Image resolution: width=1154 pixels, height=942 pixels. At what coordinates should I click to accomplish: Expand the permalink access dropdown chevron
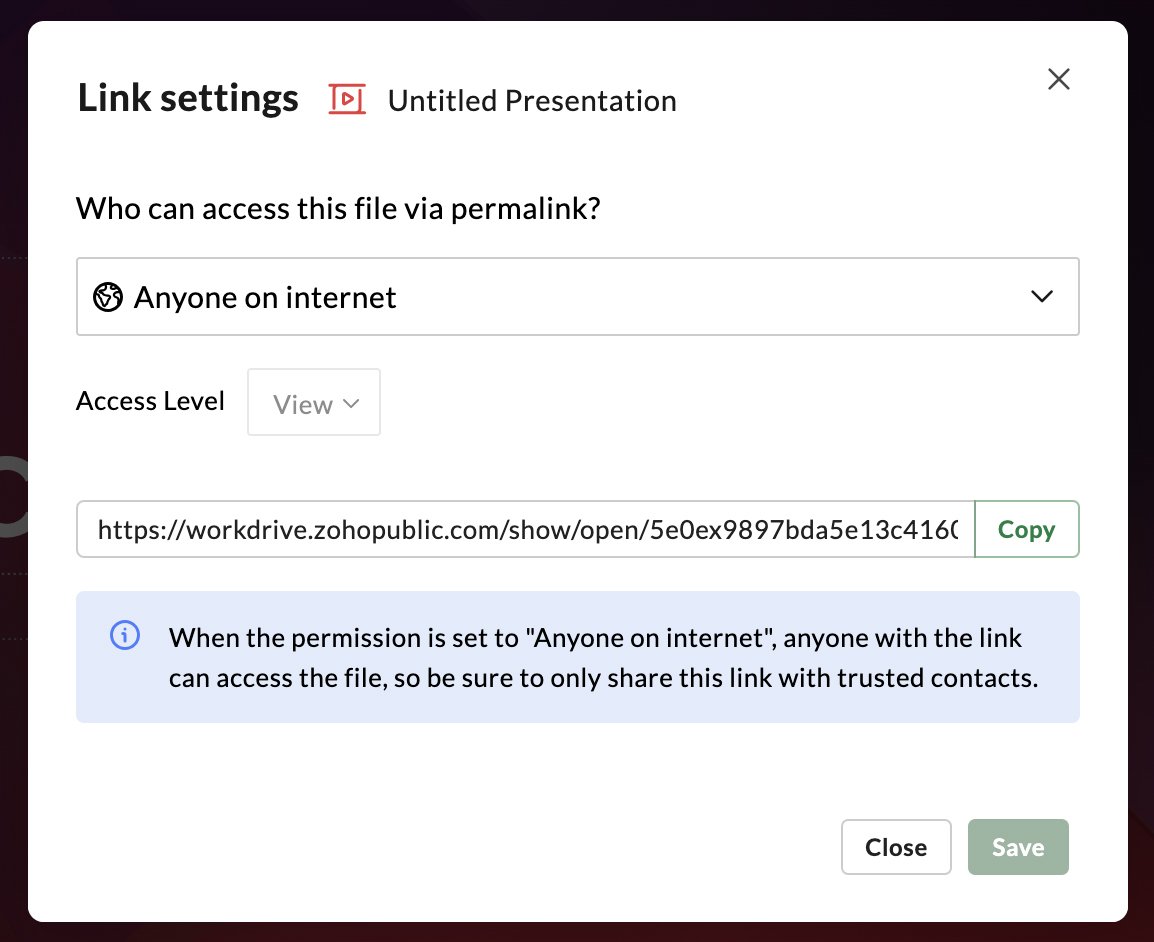tap(1041, 297)
